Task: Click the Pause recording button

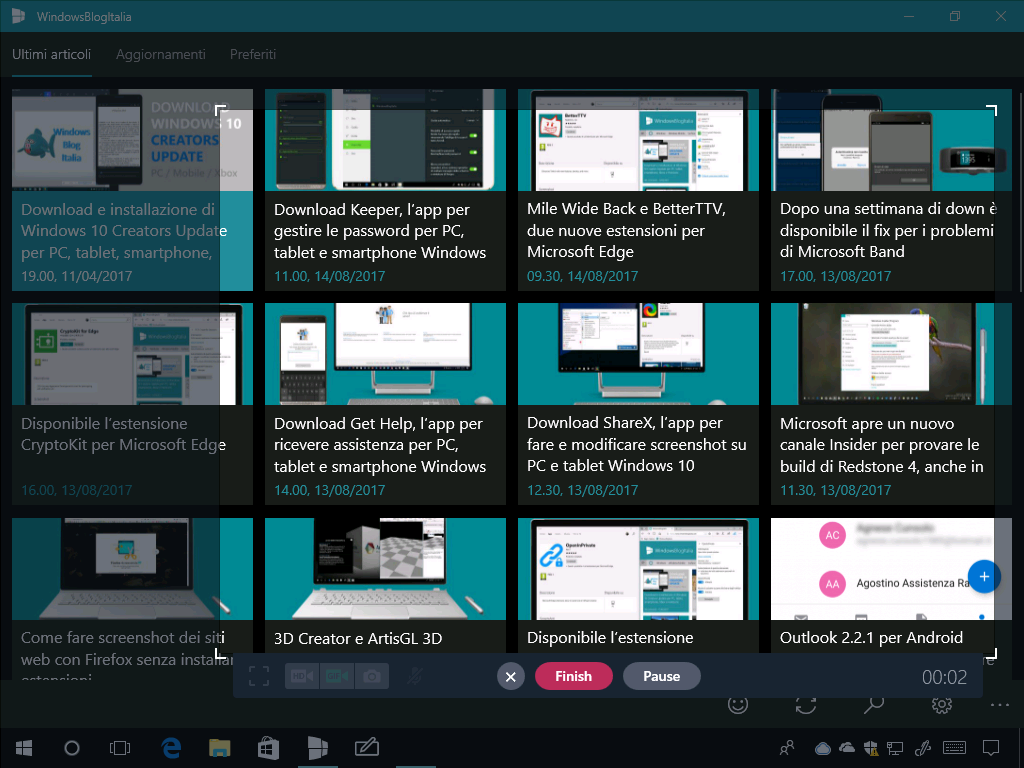Action: click(662, 677)
